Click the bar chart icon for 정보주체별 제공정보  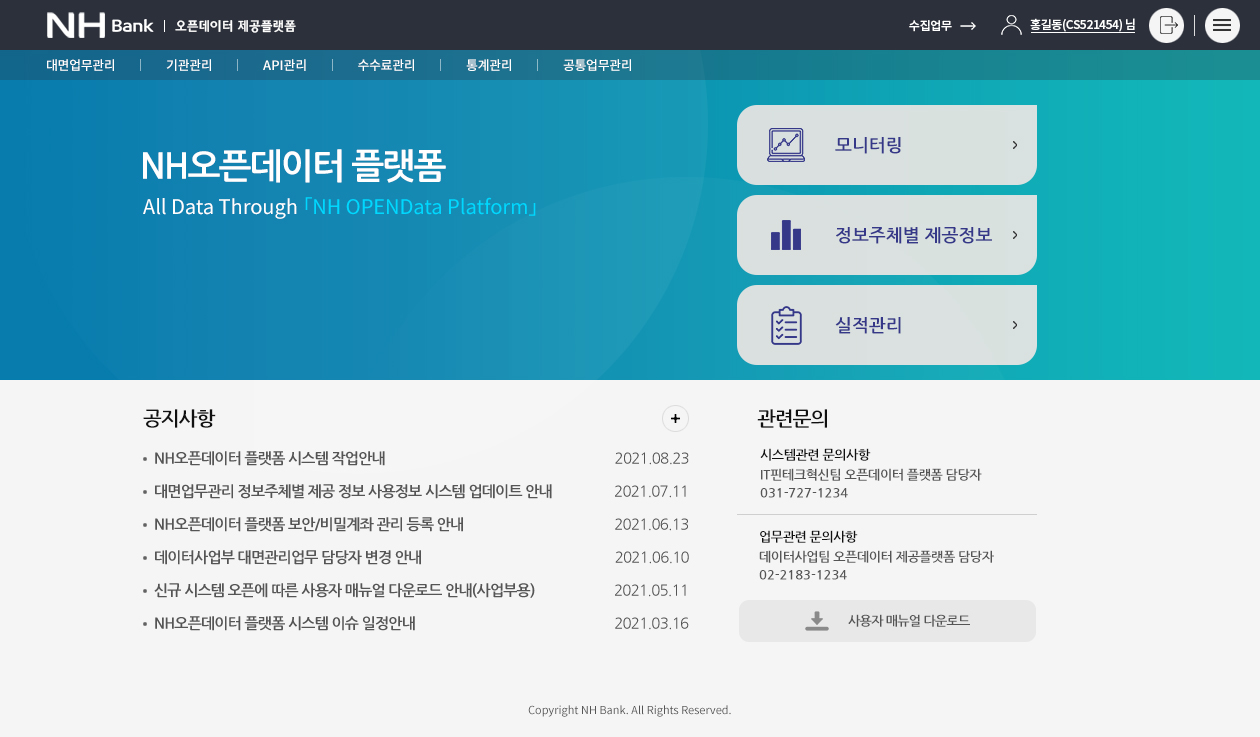(786, 235)
